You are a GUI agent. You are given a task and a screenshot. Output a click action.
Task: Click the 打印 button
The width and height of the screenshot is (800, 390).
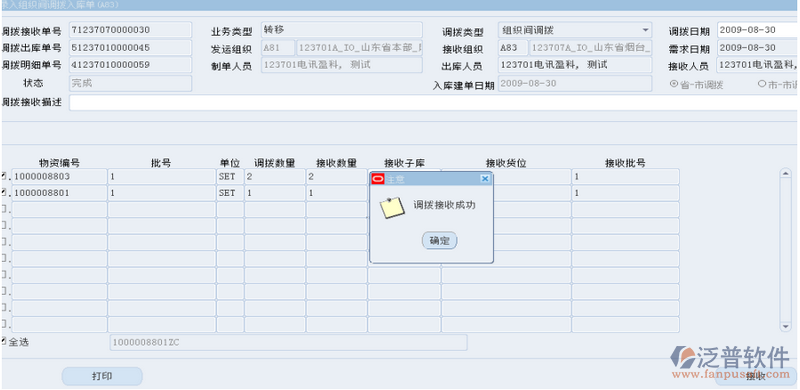coord(102,376)
